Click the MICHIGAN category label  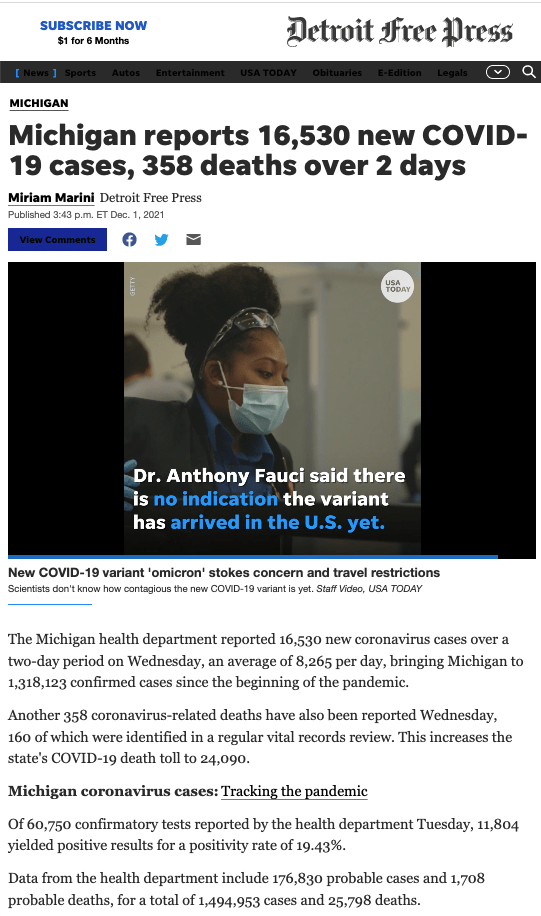pyautogui.click(x=39, y=103)
